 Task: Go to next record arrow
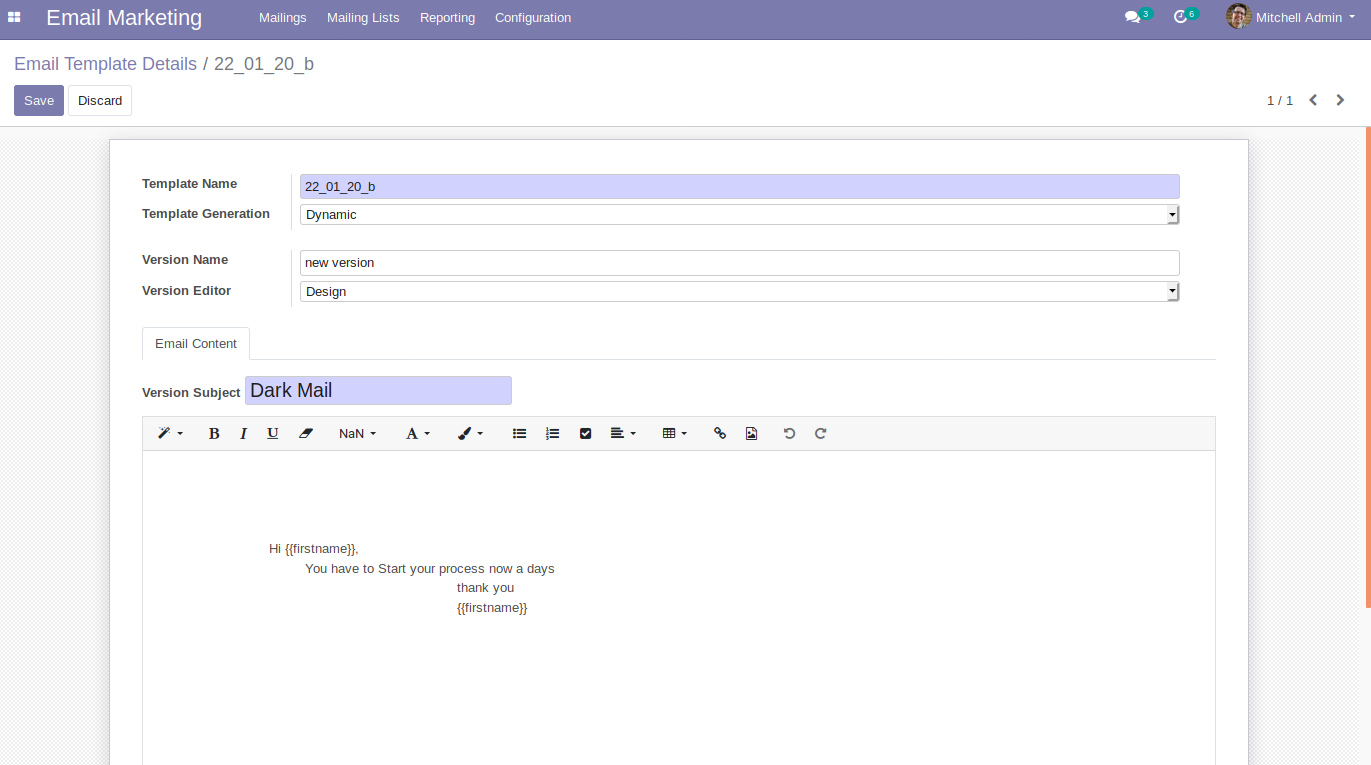(1341, 100)
